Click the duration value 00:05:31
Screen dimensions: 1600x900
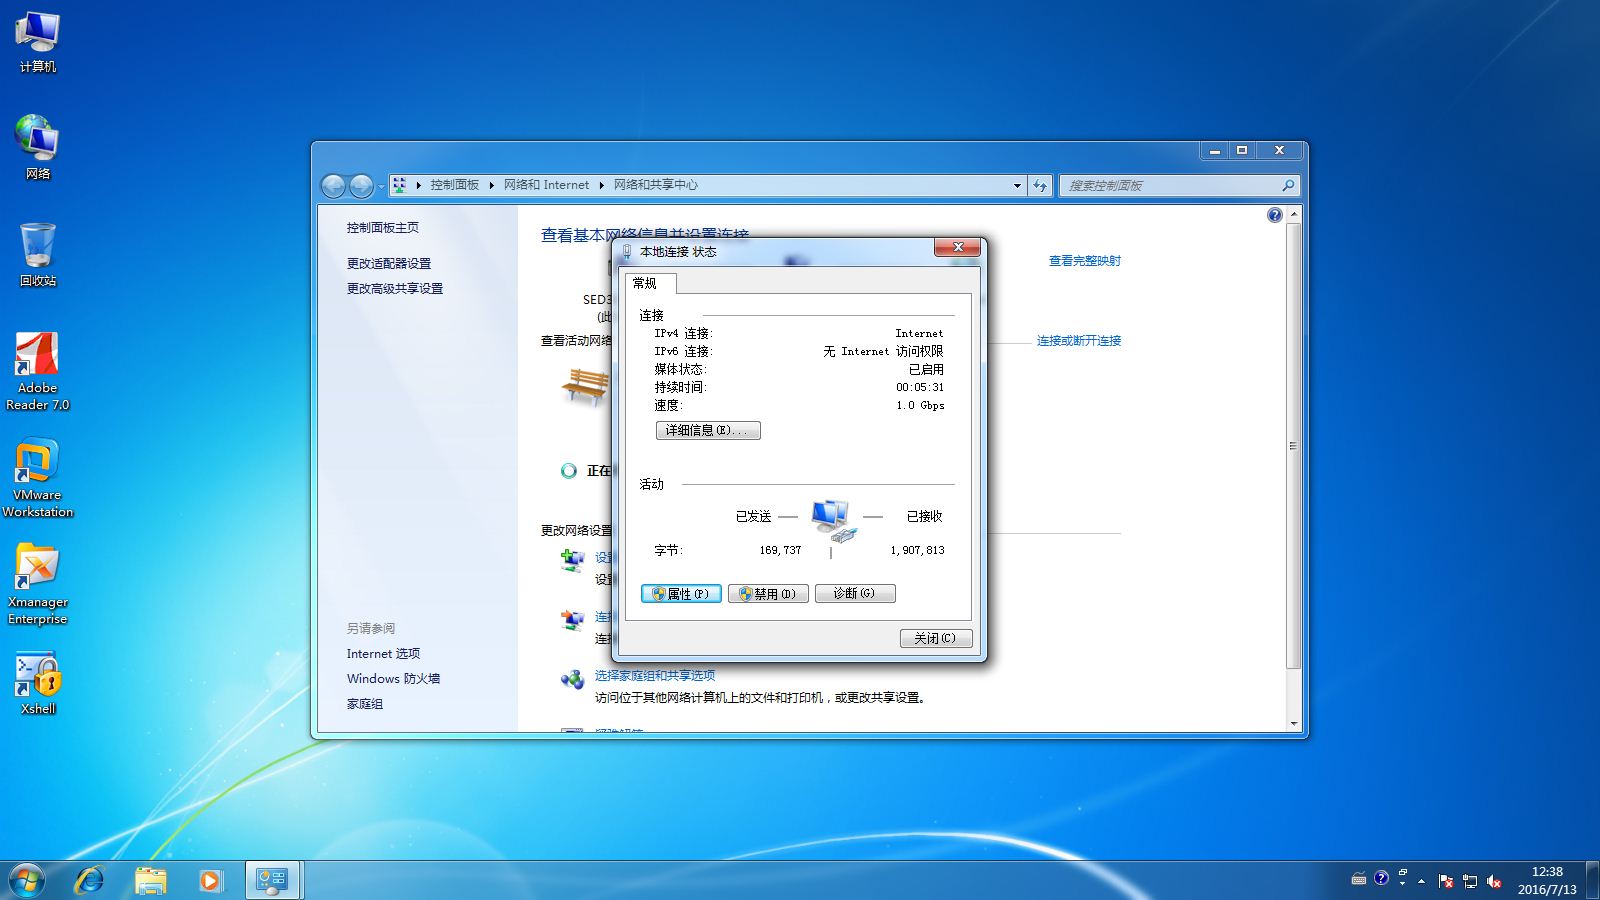click(920, 388)
